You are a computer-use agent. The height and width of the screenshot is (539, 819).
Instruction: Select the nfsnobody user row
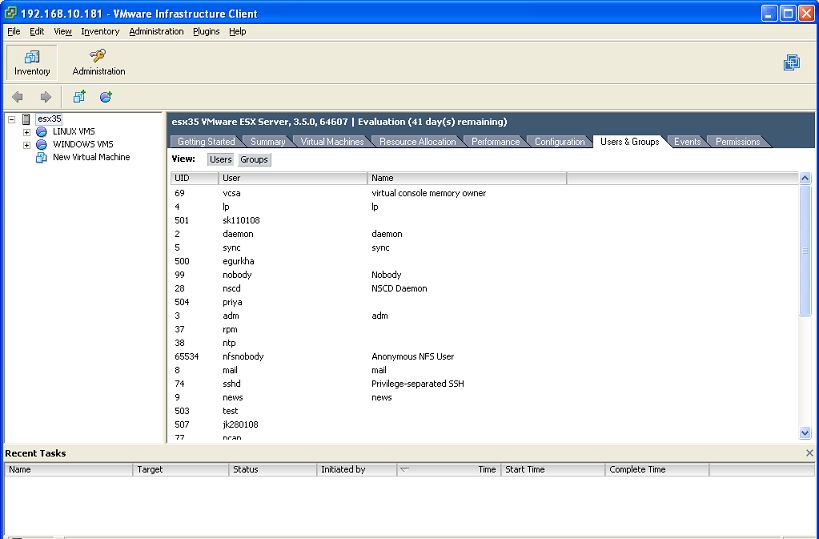point(485,357)
